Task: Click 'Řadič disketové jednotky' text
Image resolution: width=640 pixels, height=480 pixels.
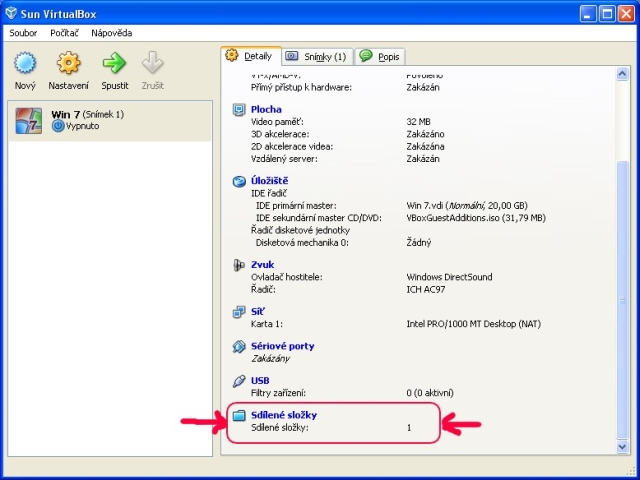Action: pos(300,230)
